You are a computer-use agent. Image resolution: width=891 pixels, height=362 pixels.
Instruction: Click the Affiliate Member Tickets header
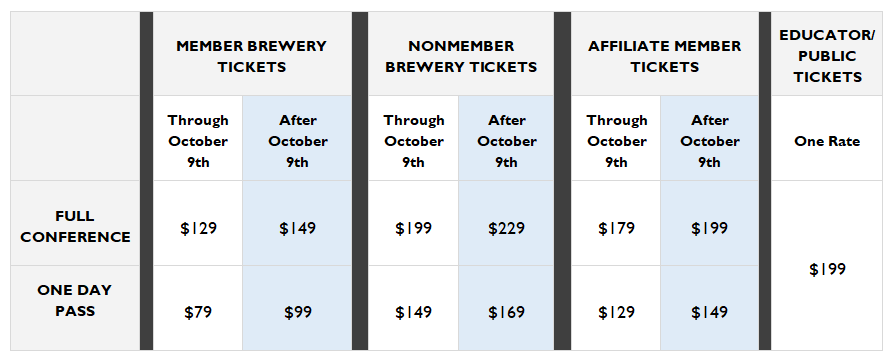(x=664, y=56)
